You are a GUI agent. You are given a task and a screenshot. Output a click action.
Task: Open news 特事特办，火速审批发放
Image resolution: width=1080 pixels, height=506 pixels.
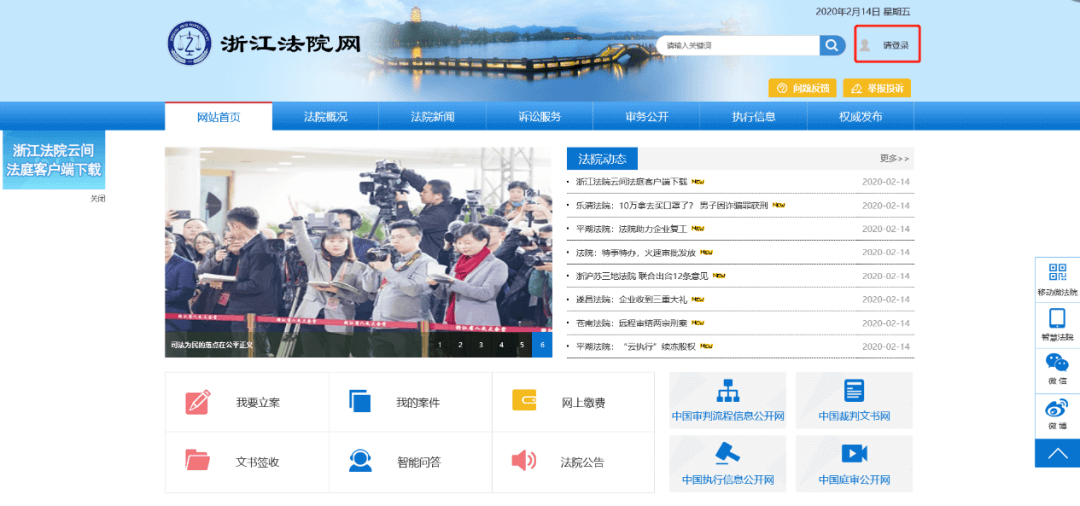[636, 252]
